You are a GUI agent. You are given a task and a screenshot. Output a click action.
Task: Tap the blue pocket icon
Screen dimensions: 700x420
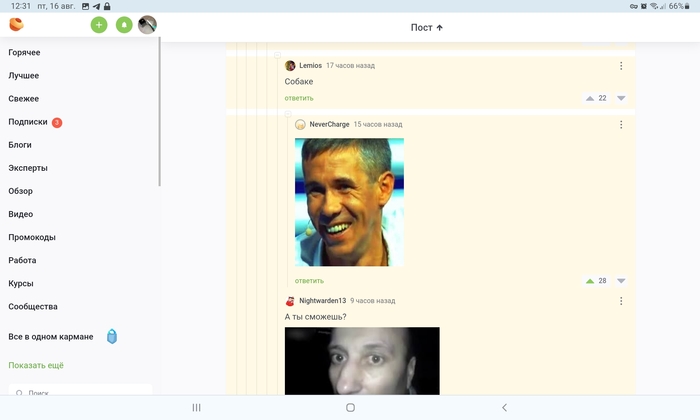point(112,337)
